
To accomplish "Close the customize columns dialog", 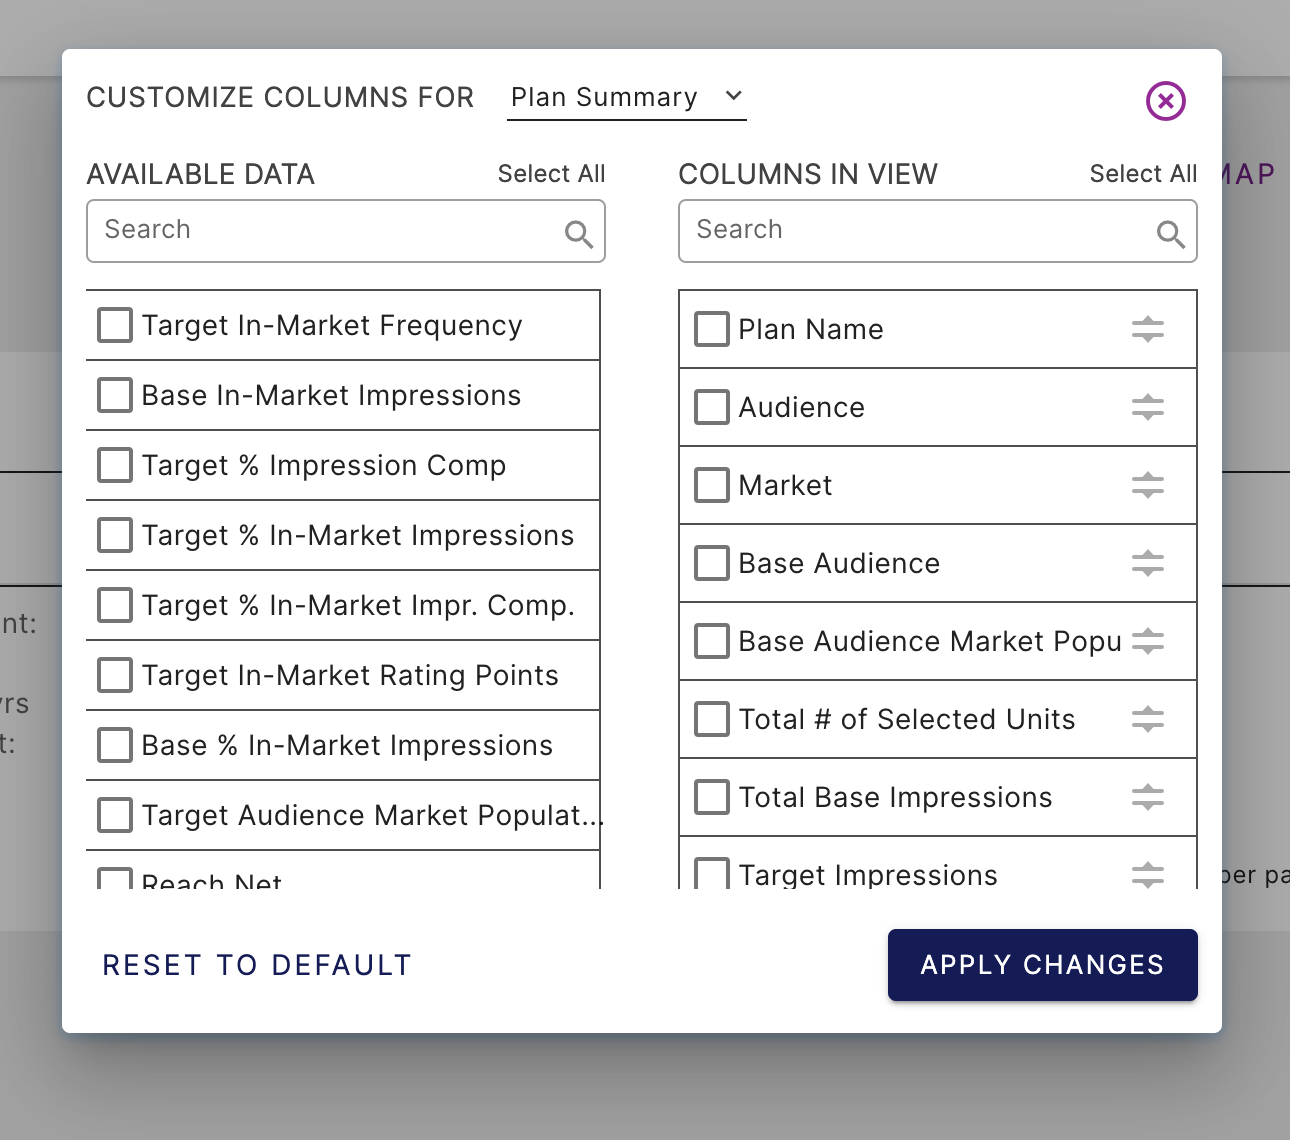I will [1166, 101].
